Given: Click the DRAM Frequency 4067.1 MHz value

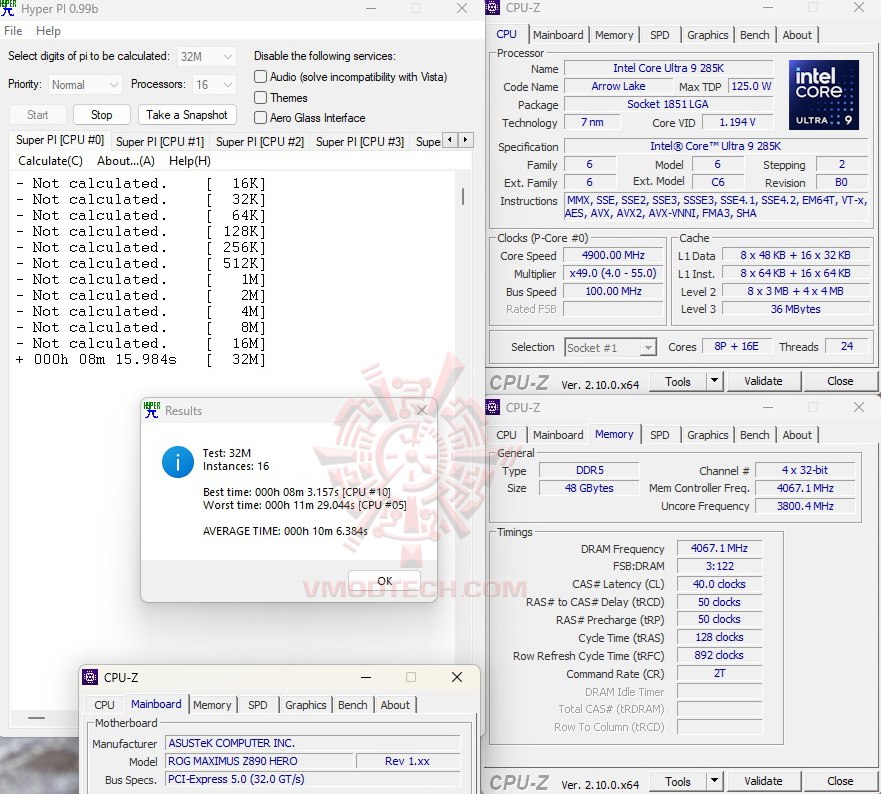Looking at the screenshot, I should (719, 548).
